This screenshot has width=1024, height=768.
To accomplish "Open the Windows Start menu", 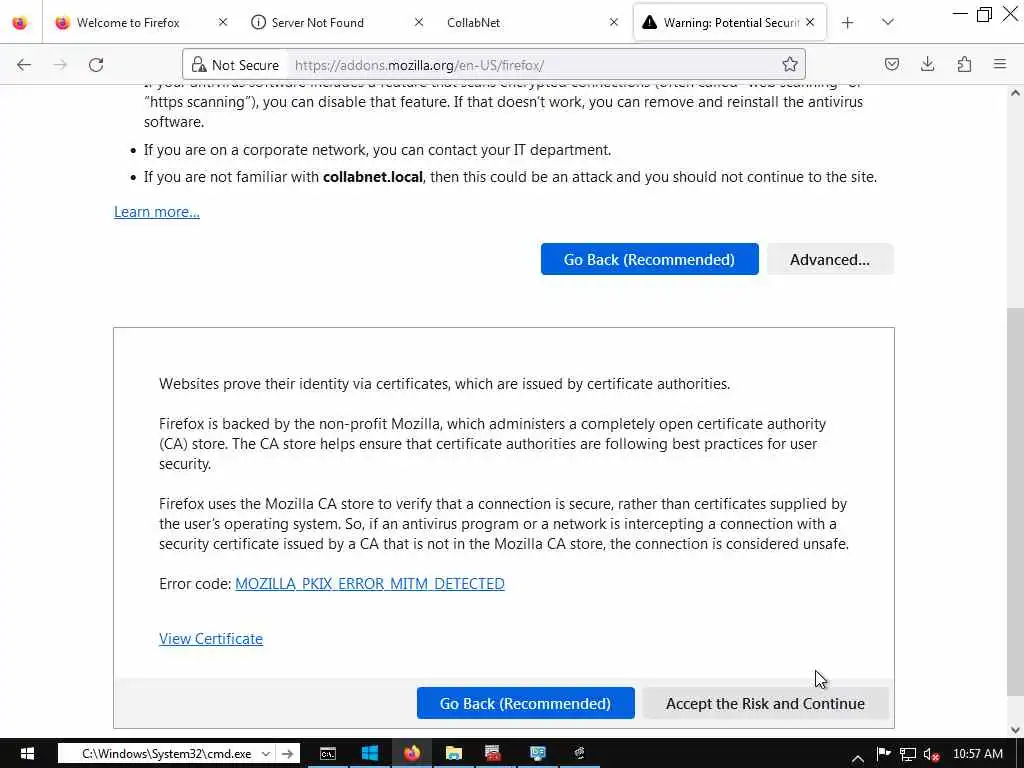I will (x=27, y=754).
